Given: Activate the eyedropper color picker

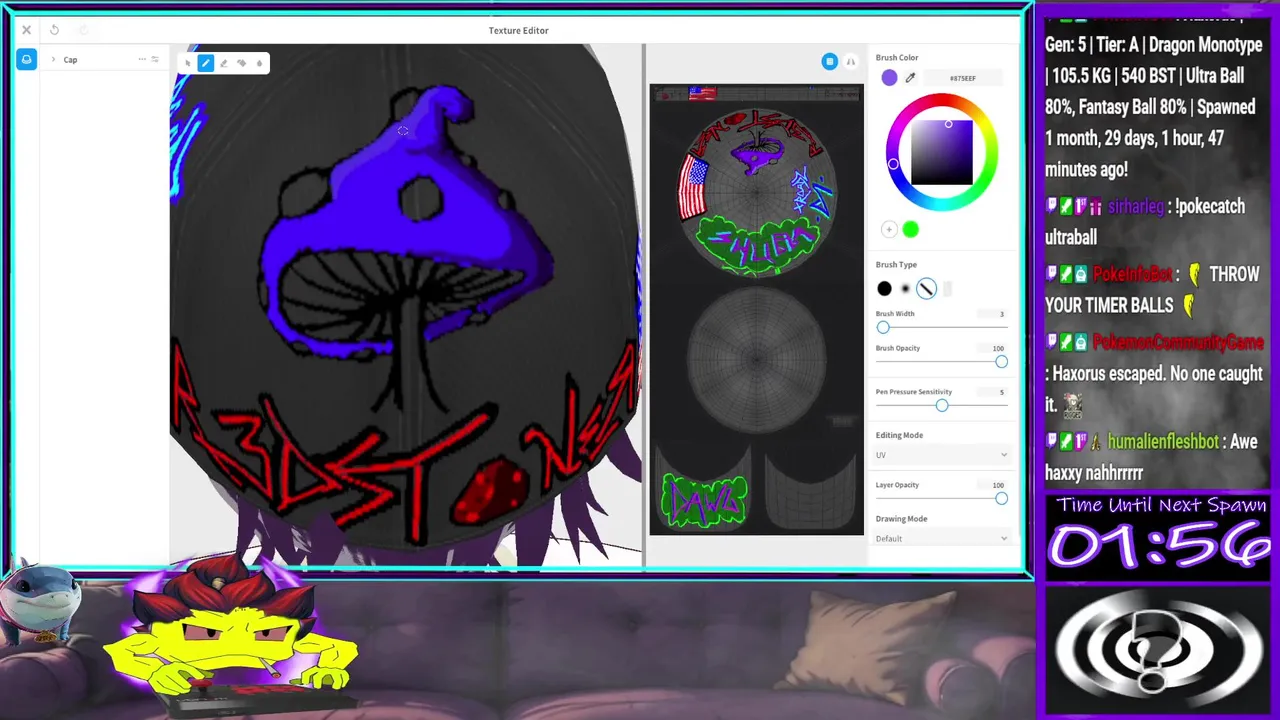Looking at the screenshot, I should pyautogui.click(x=910, y=78).
